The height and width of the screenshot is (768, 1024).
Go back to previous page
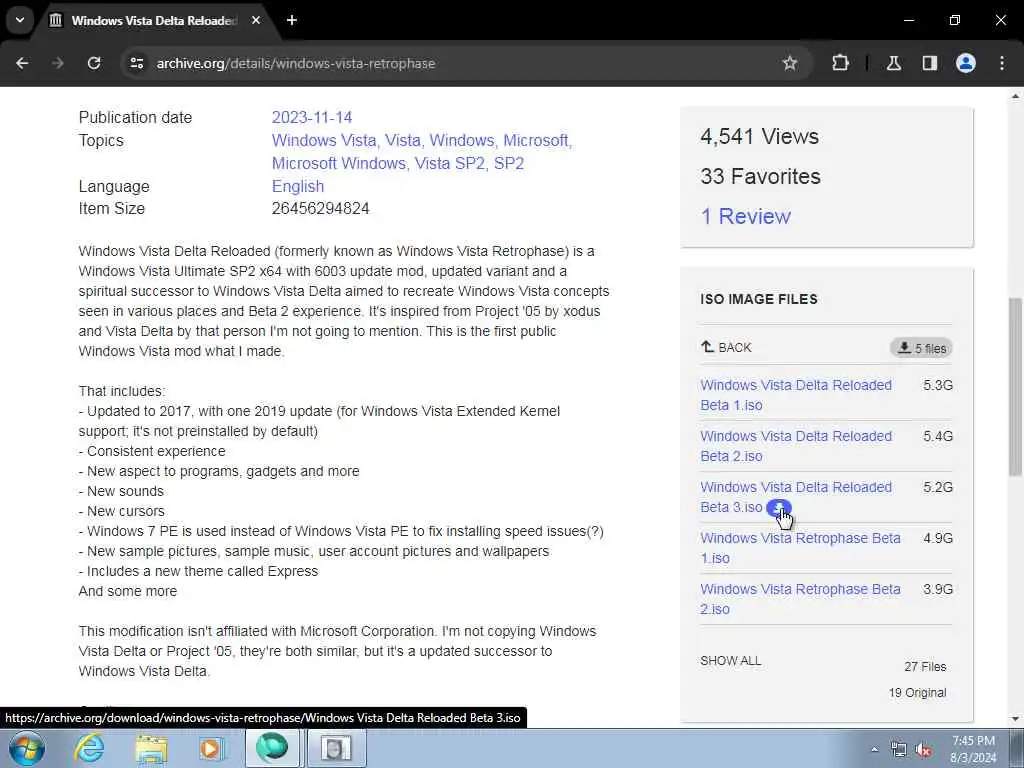22,63
